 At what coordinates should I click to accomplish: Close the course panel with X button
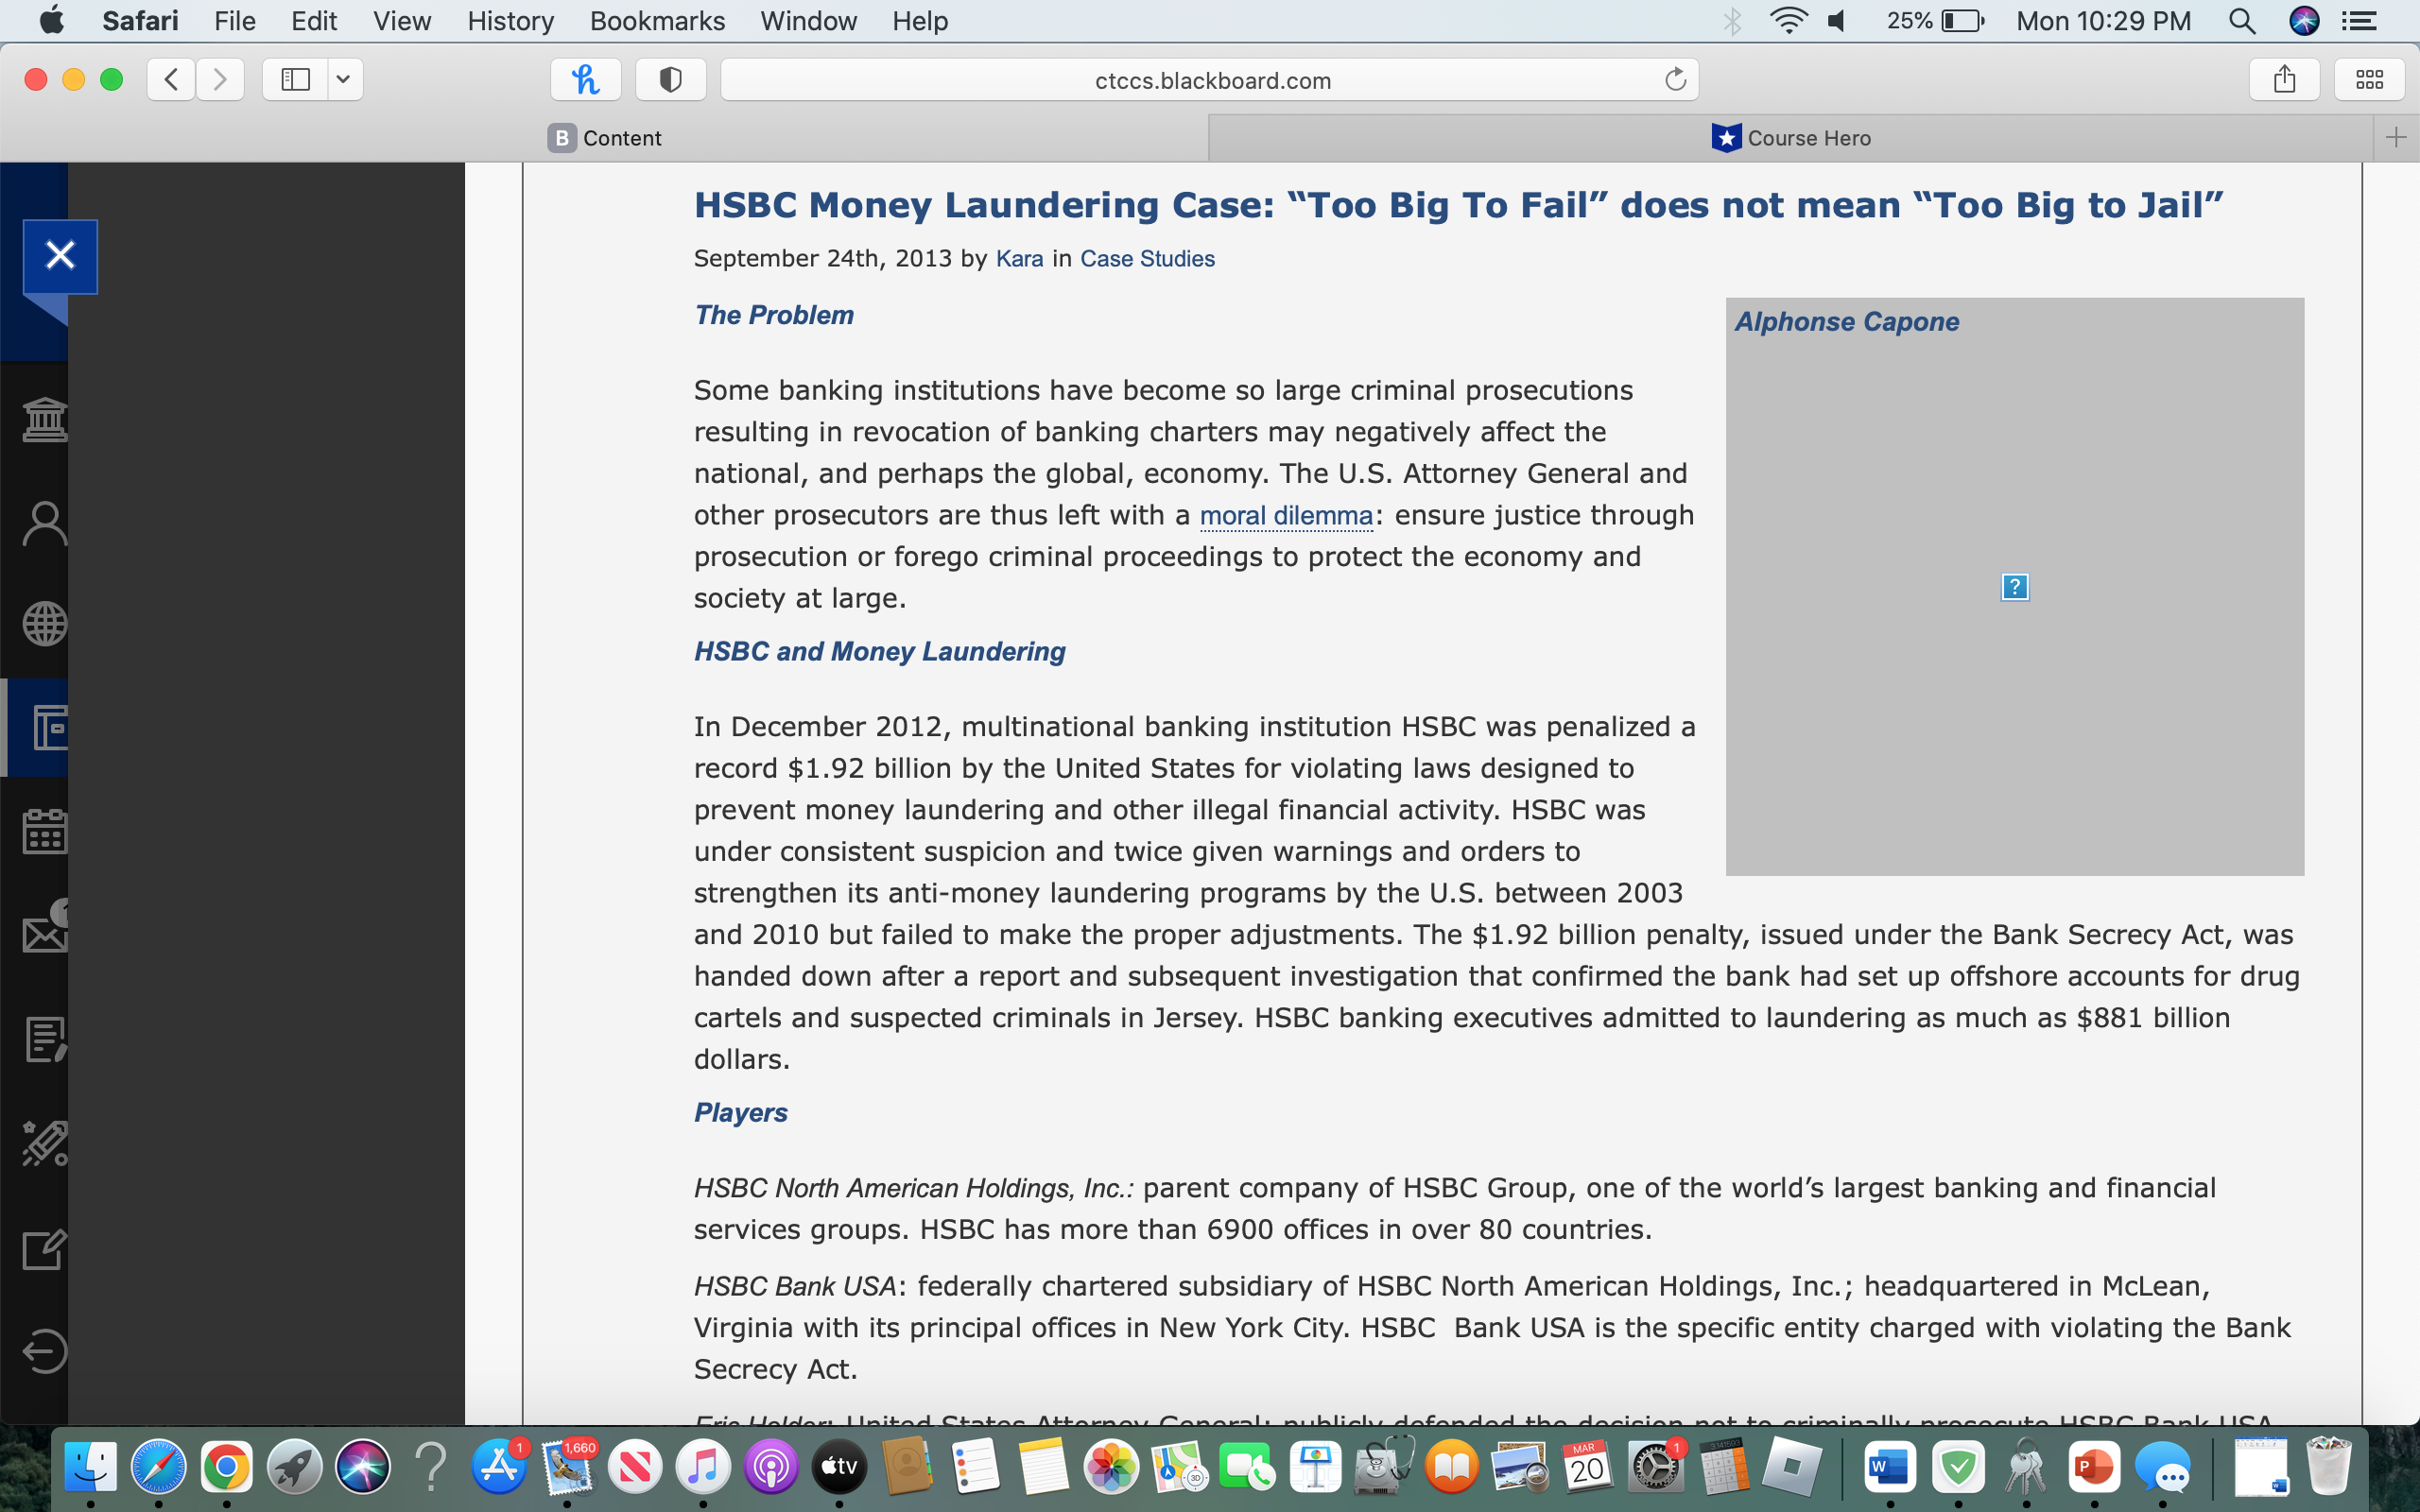[61, 256]
